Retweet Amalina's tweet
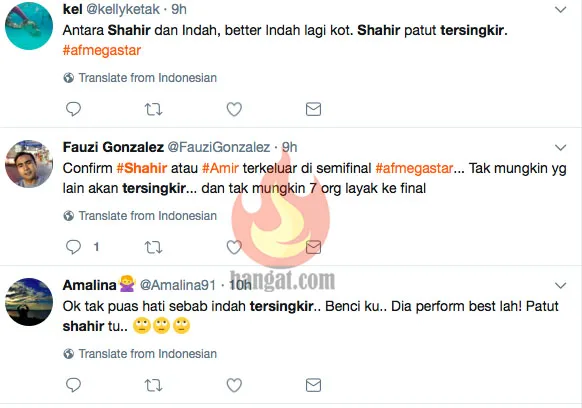The image size is (582, 408). point(153,385)
